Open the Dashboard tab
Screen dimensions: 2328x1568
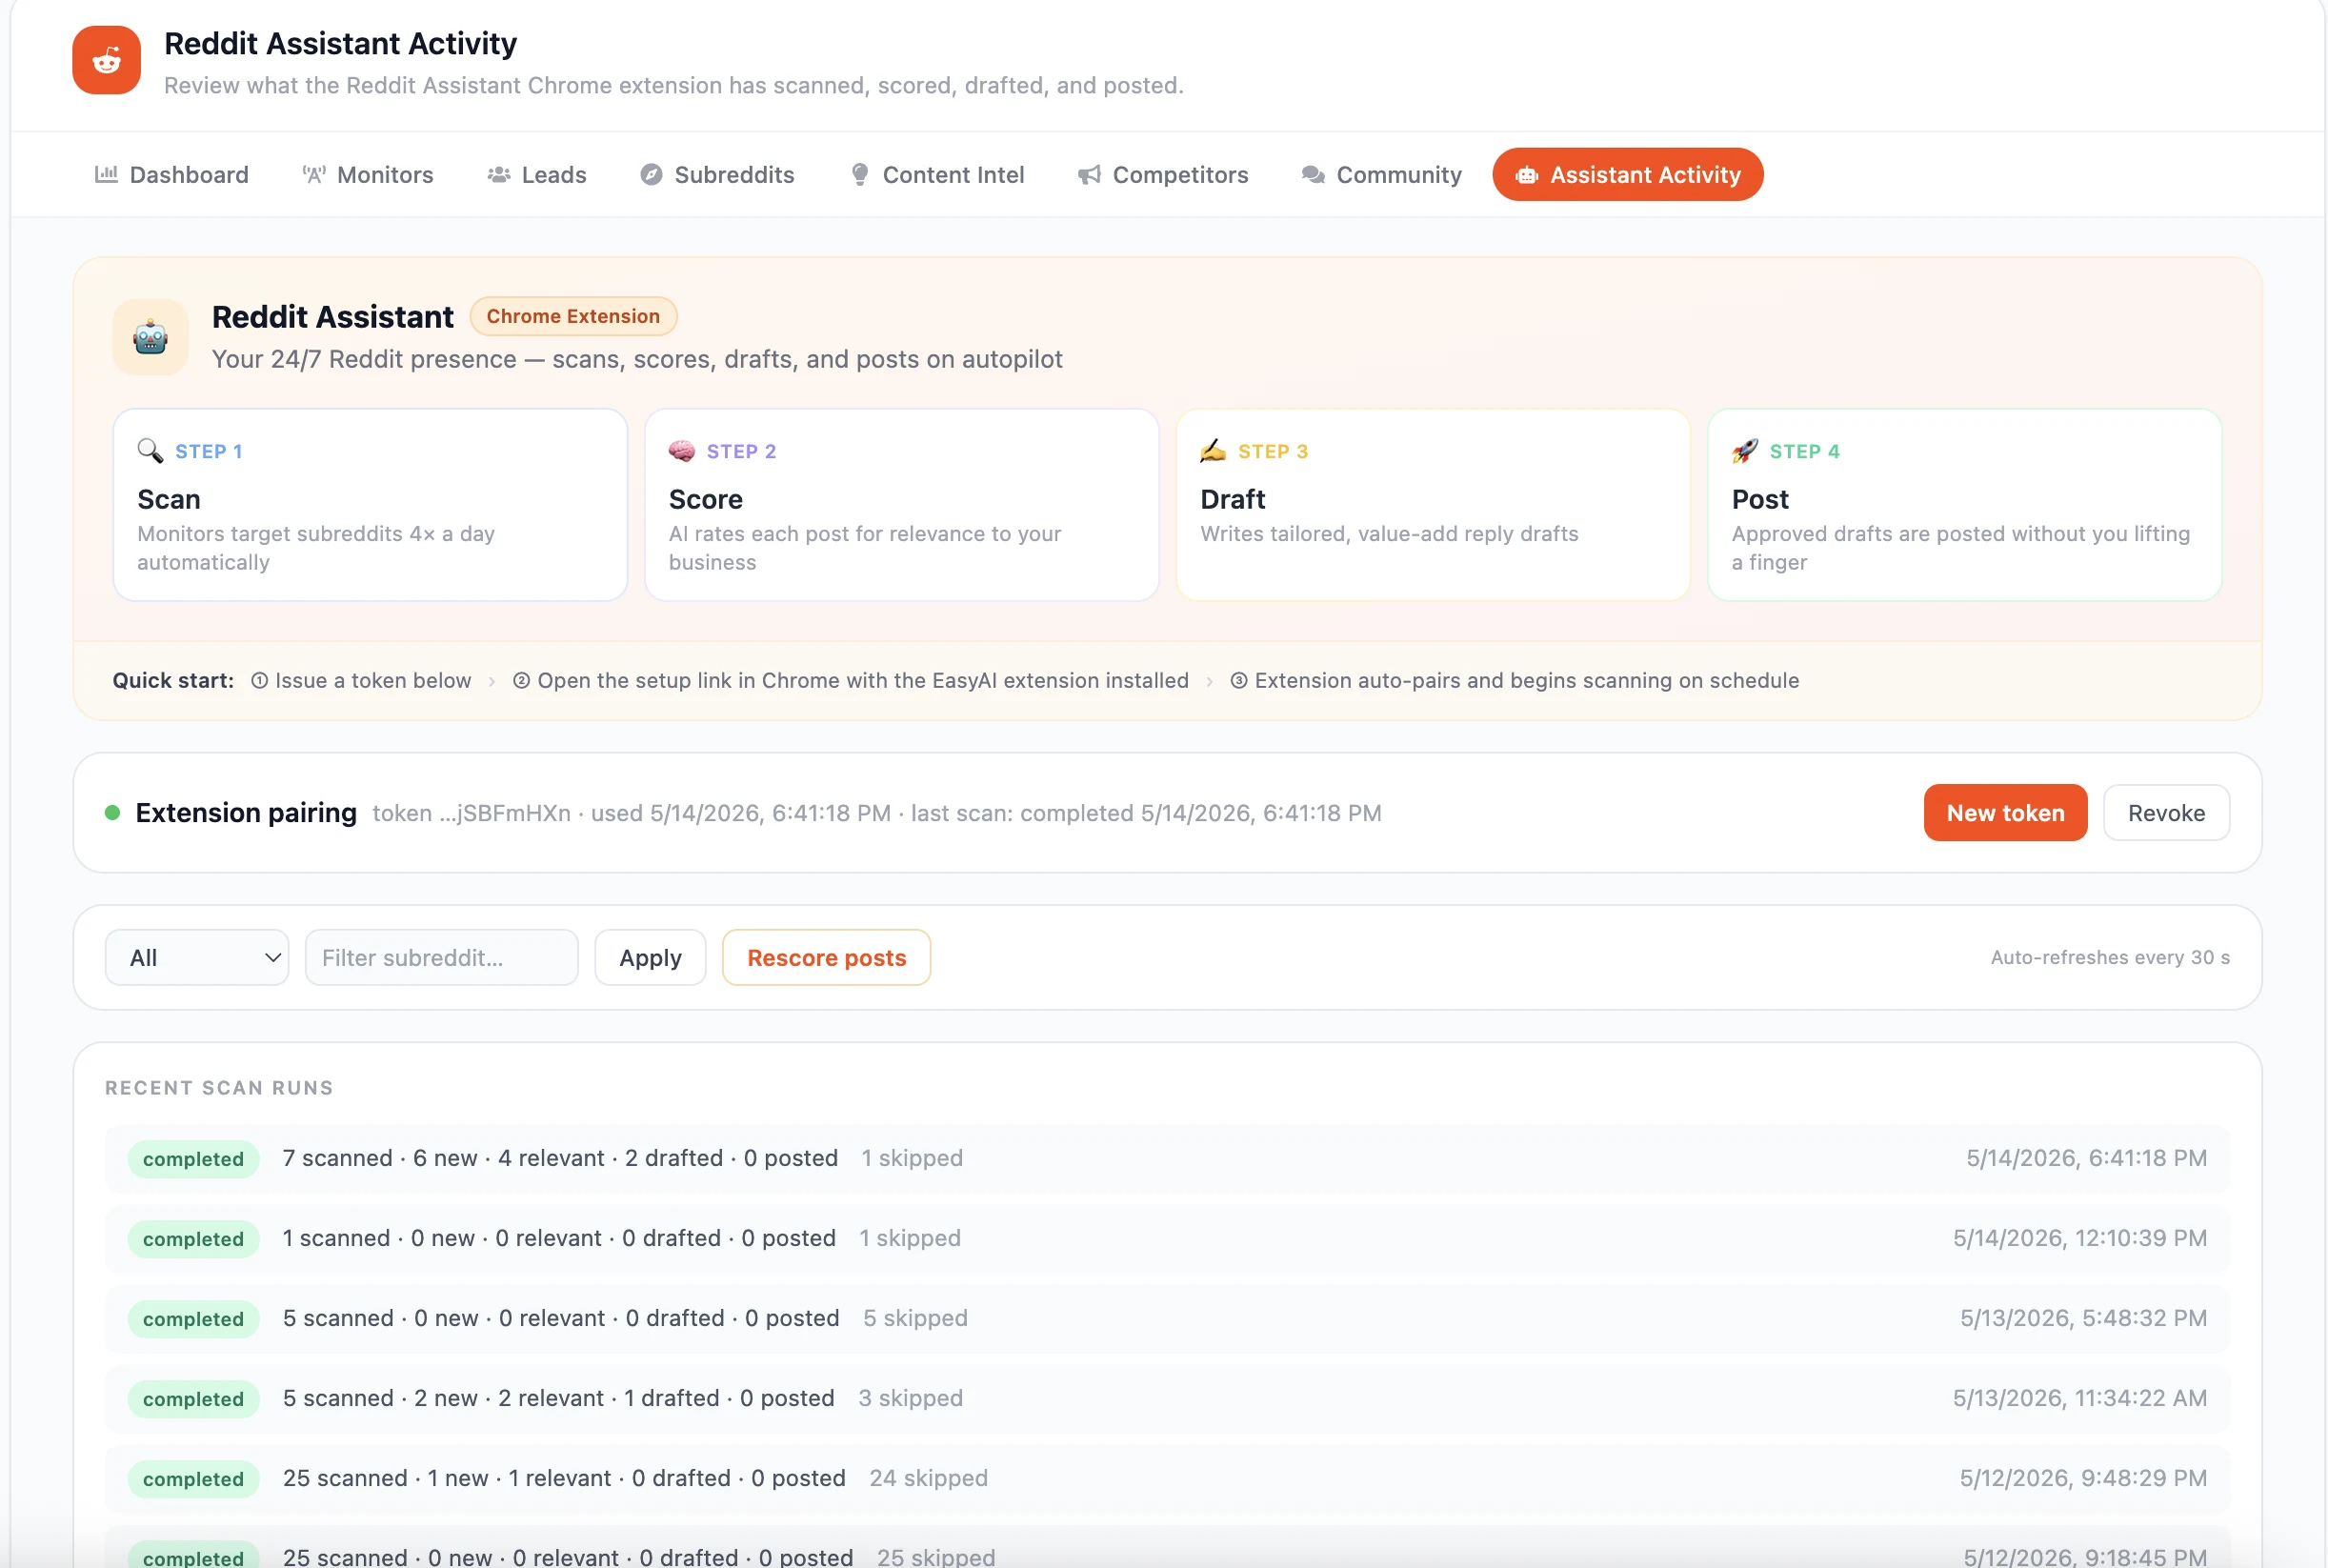point(172,175)
